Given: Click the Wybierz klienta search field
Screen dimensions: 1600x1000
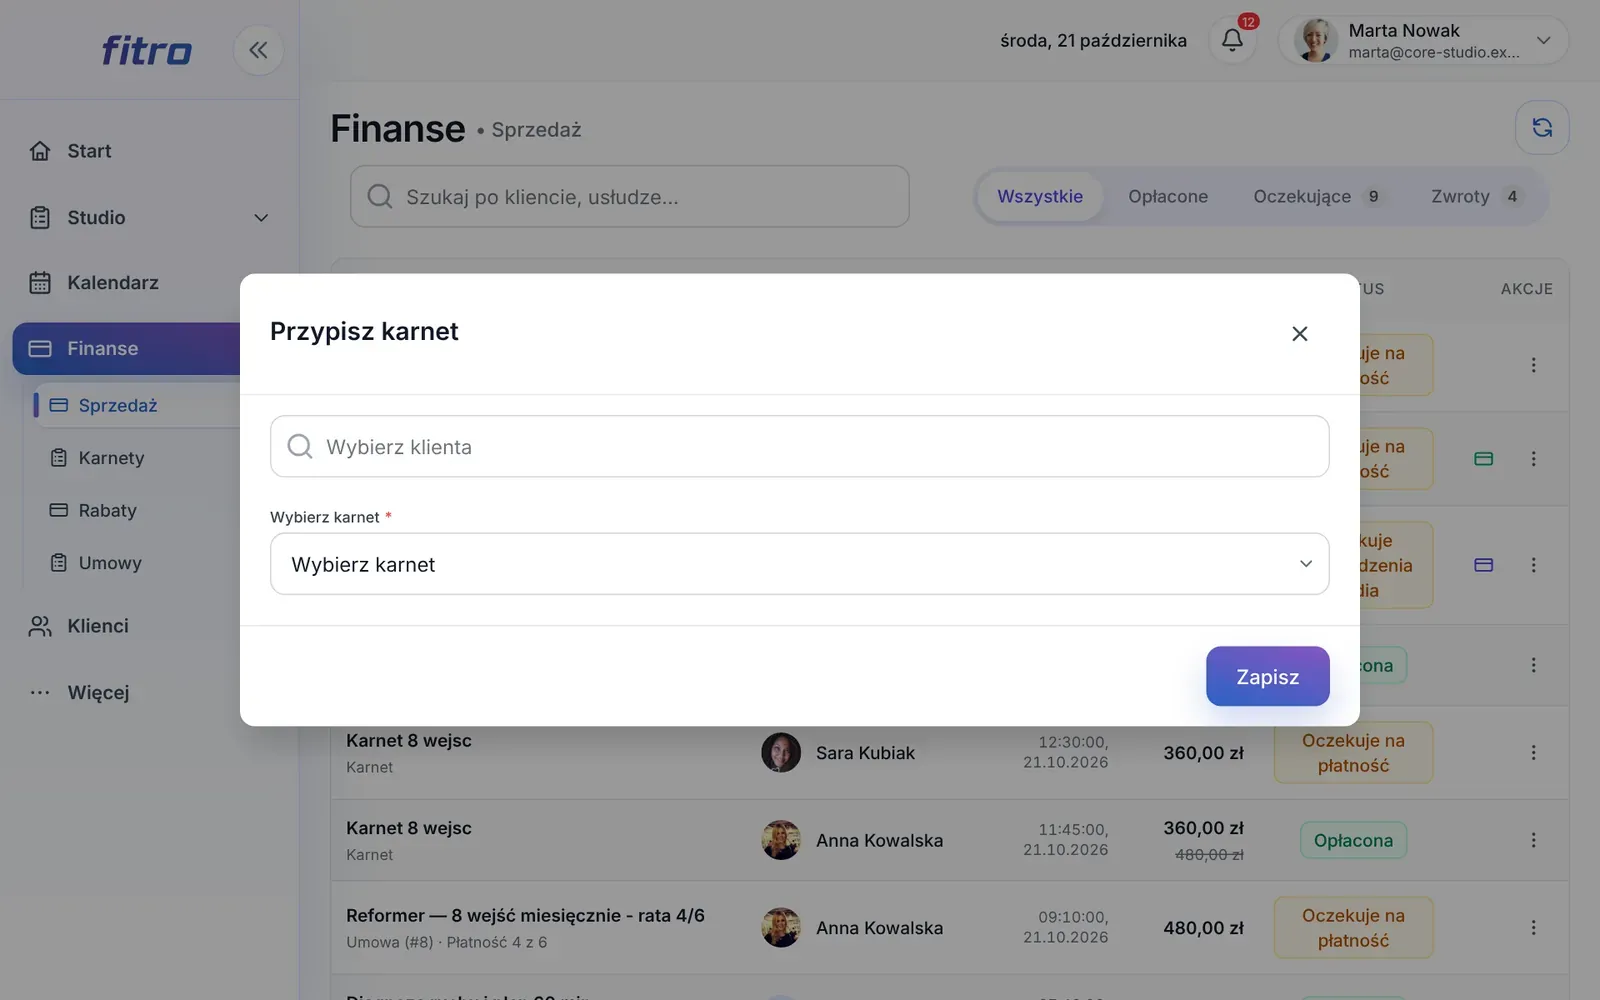Looking at the screenshot, I should coord(799,446).
